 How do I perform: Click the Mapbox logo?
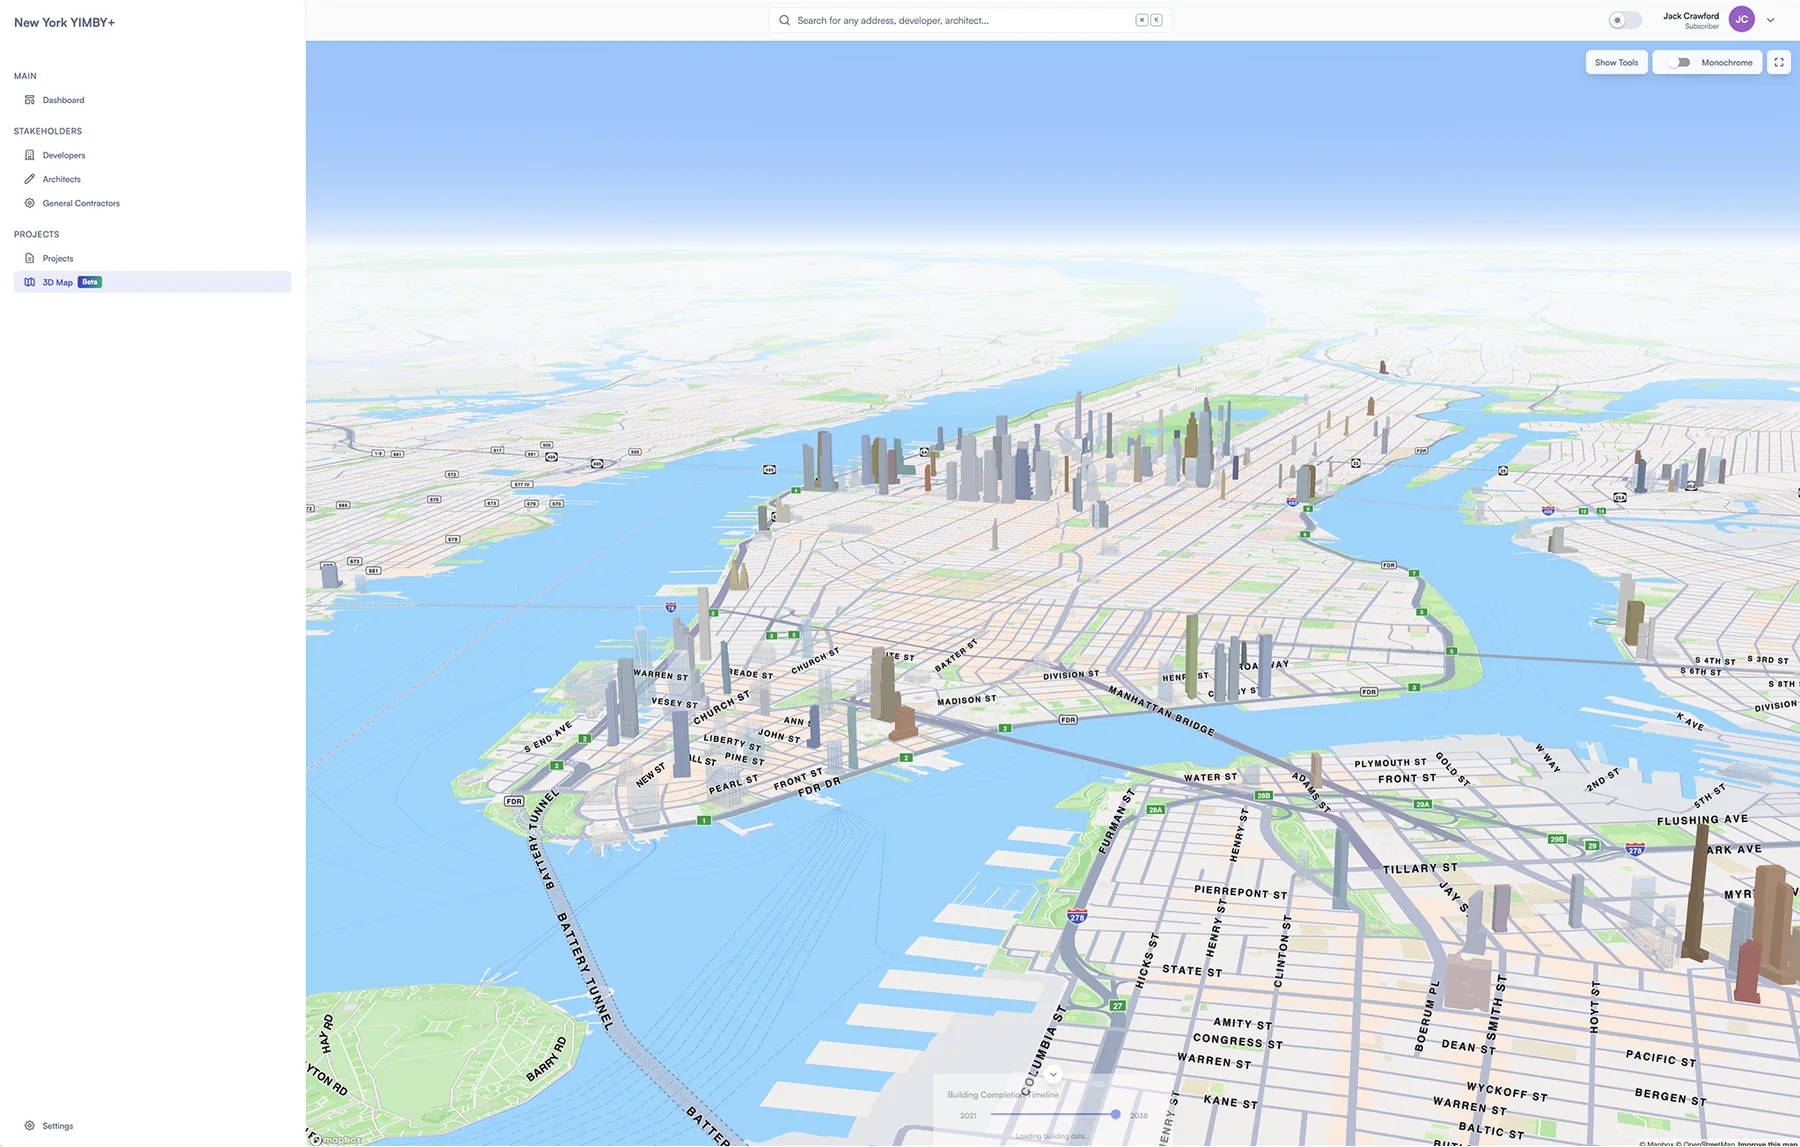click(x=336, y=1139)
